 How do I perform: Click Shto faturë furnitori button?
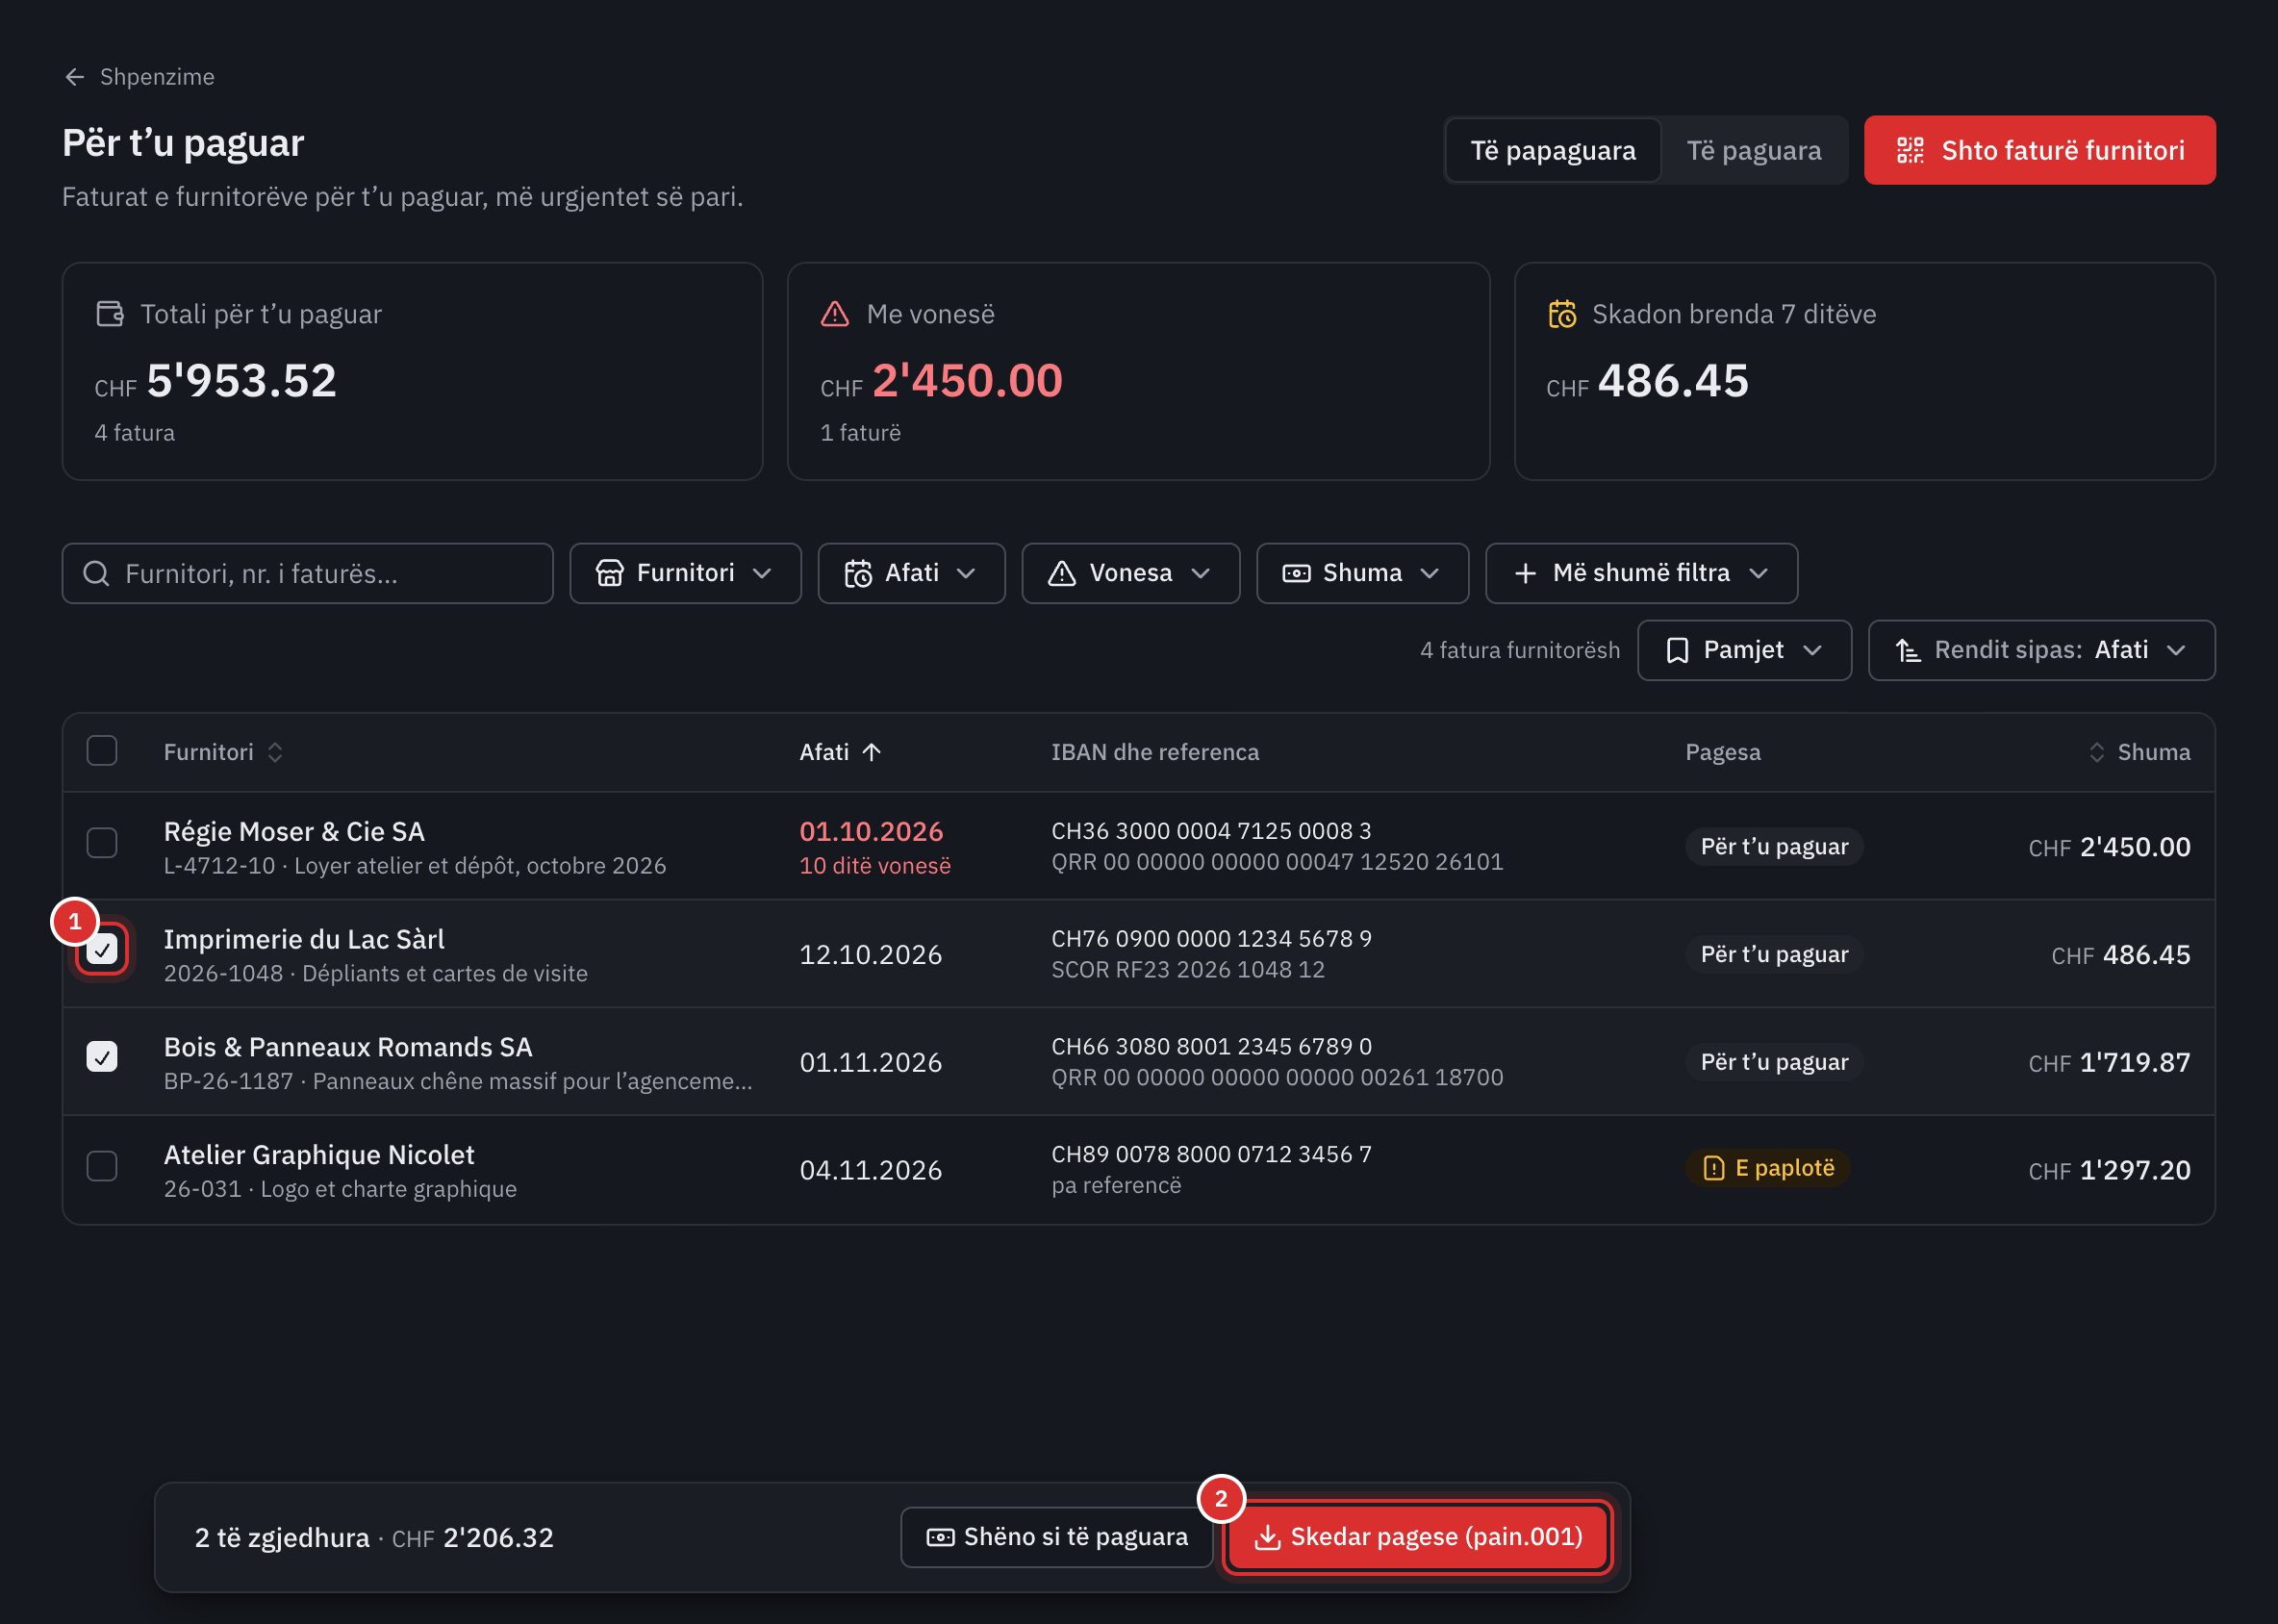[2039, 150]
